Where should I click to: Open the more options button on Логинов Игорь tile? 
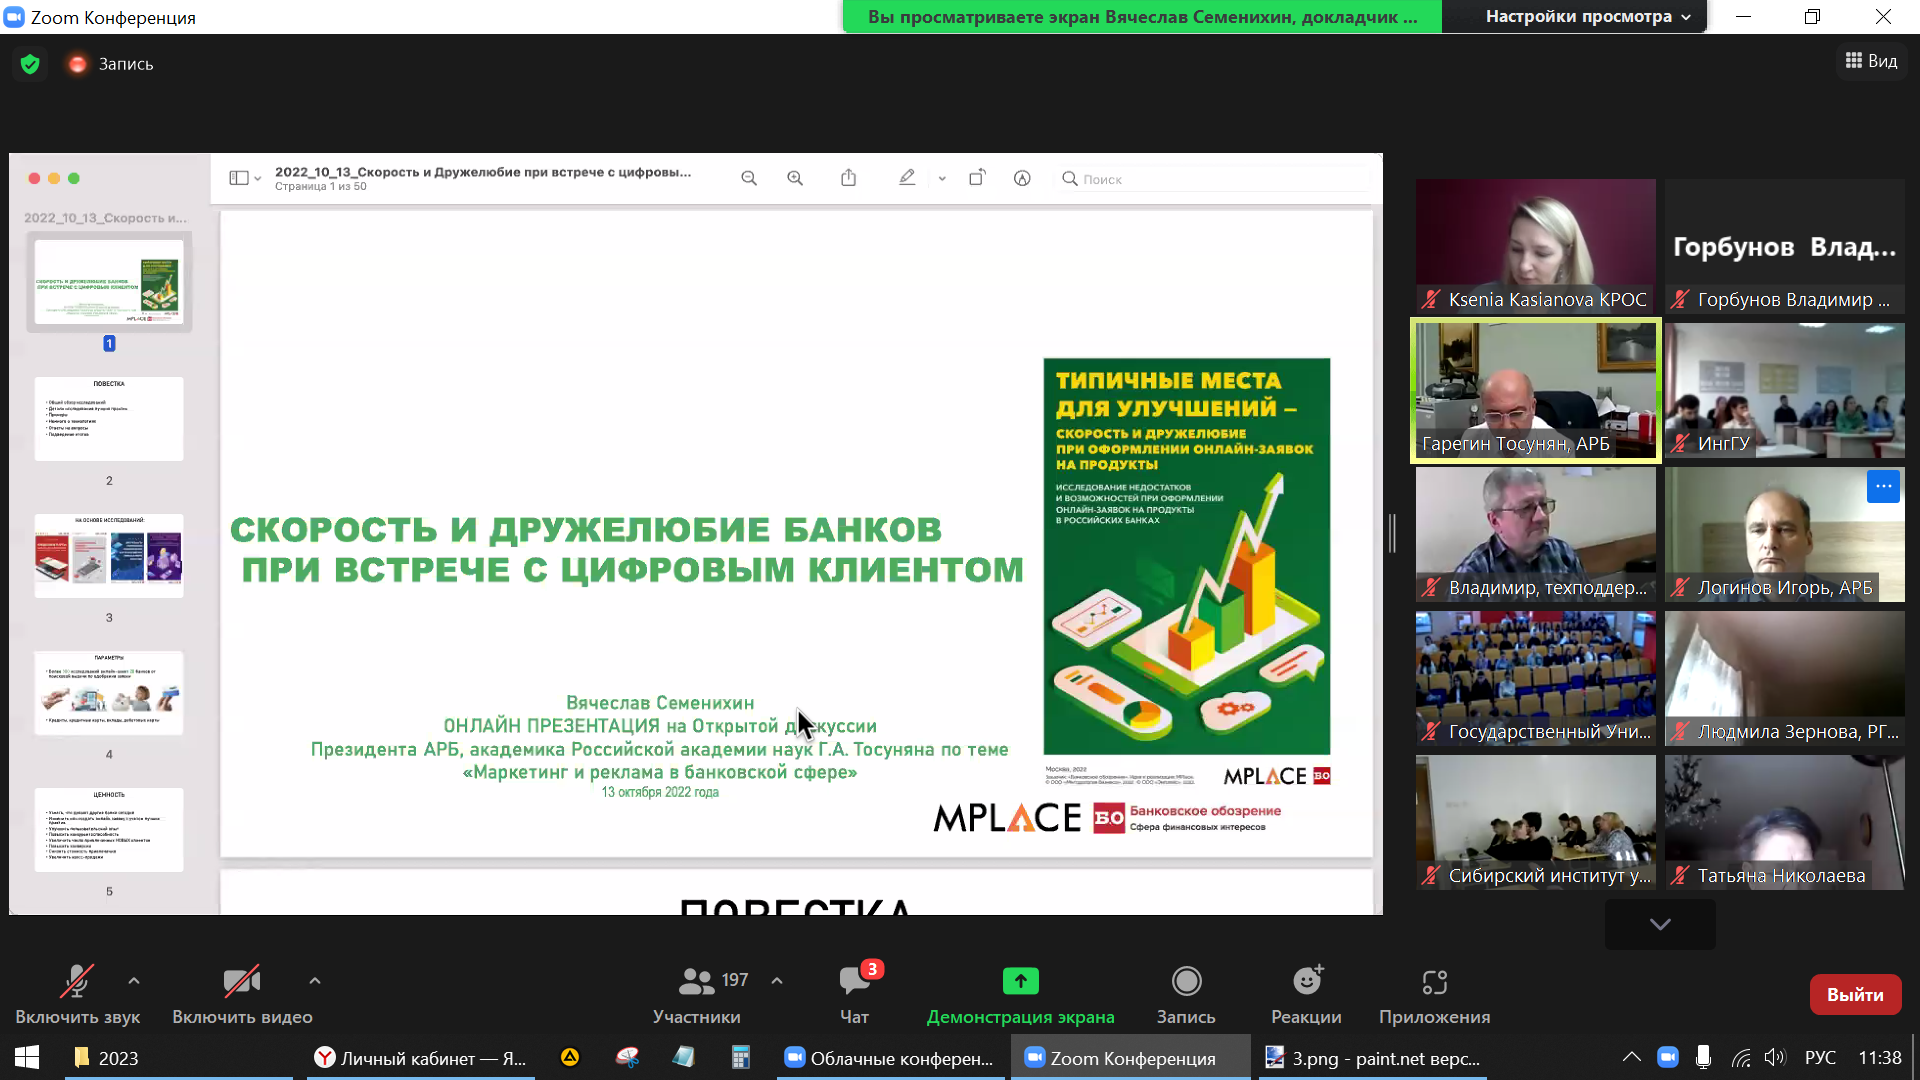tap(1883, 487)
